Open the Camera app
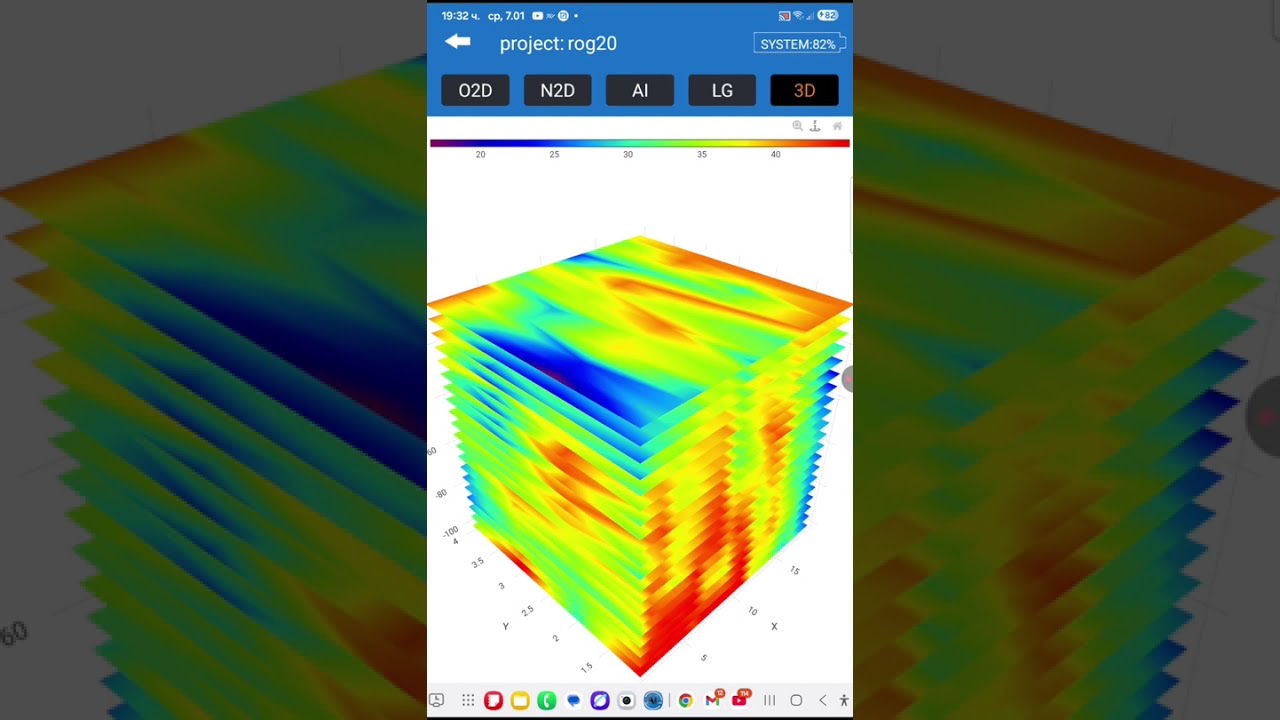The width and height of the screenshot is (1280, 720). [x=627, y=701]
